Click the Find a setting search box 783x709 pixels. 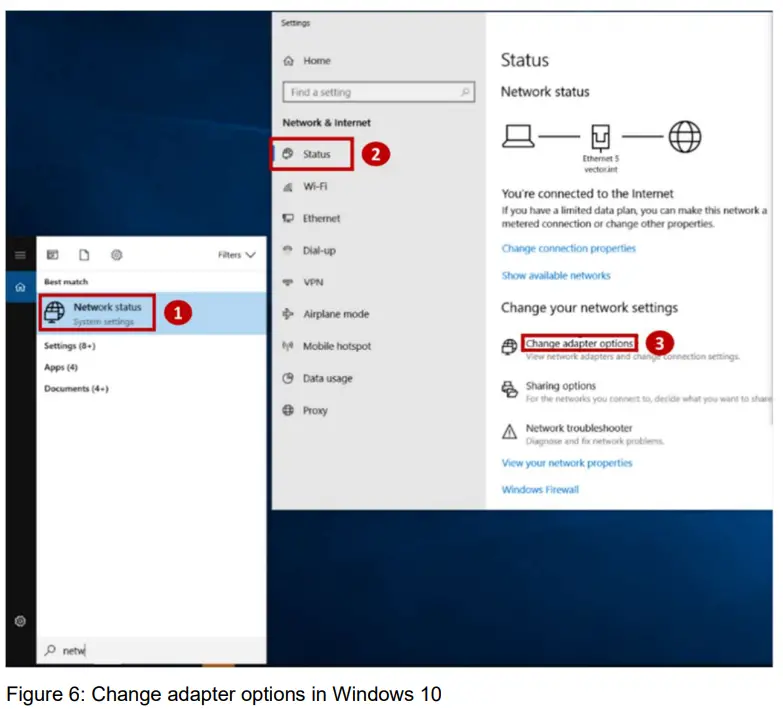(379, 92)
